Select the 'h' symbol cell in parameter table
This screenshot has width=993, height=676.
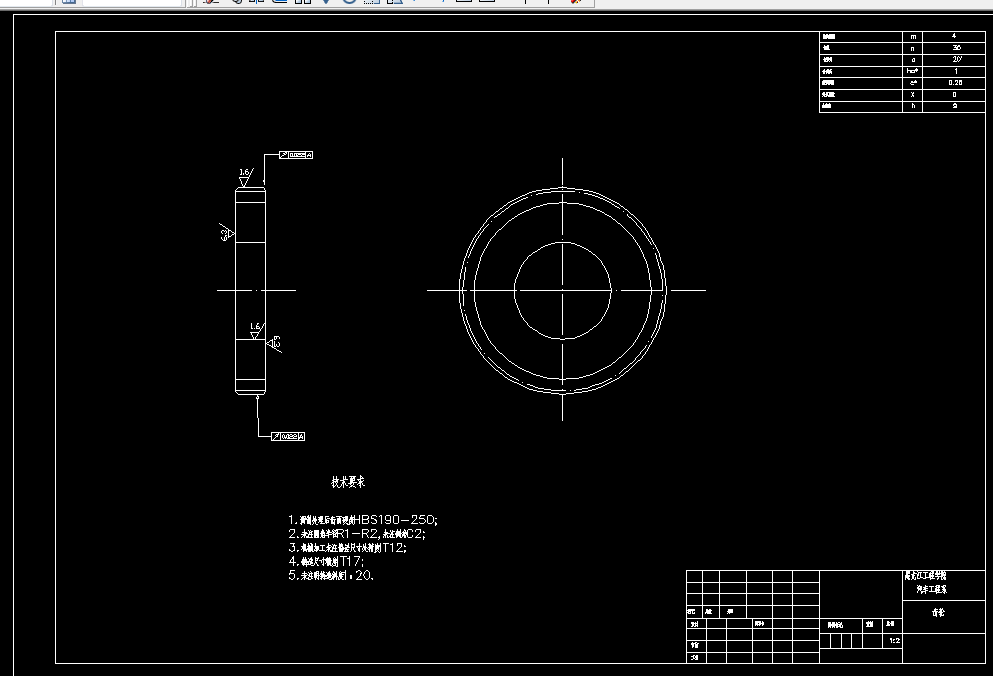tap(913, 106)
